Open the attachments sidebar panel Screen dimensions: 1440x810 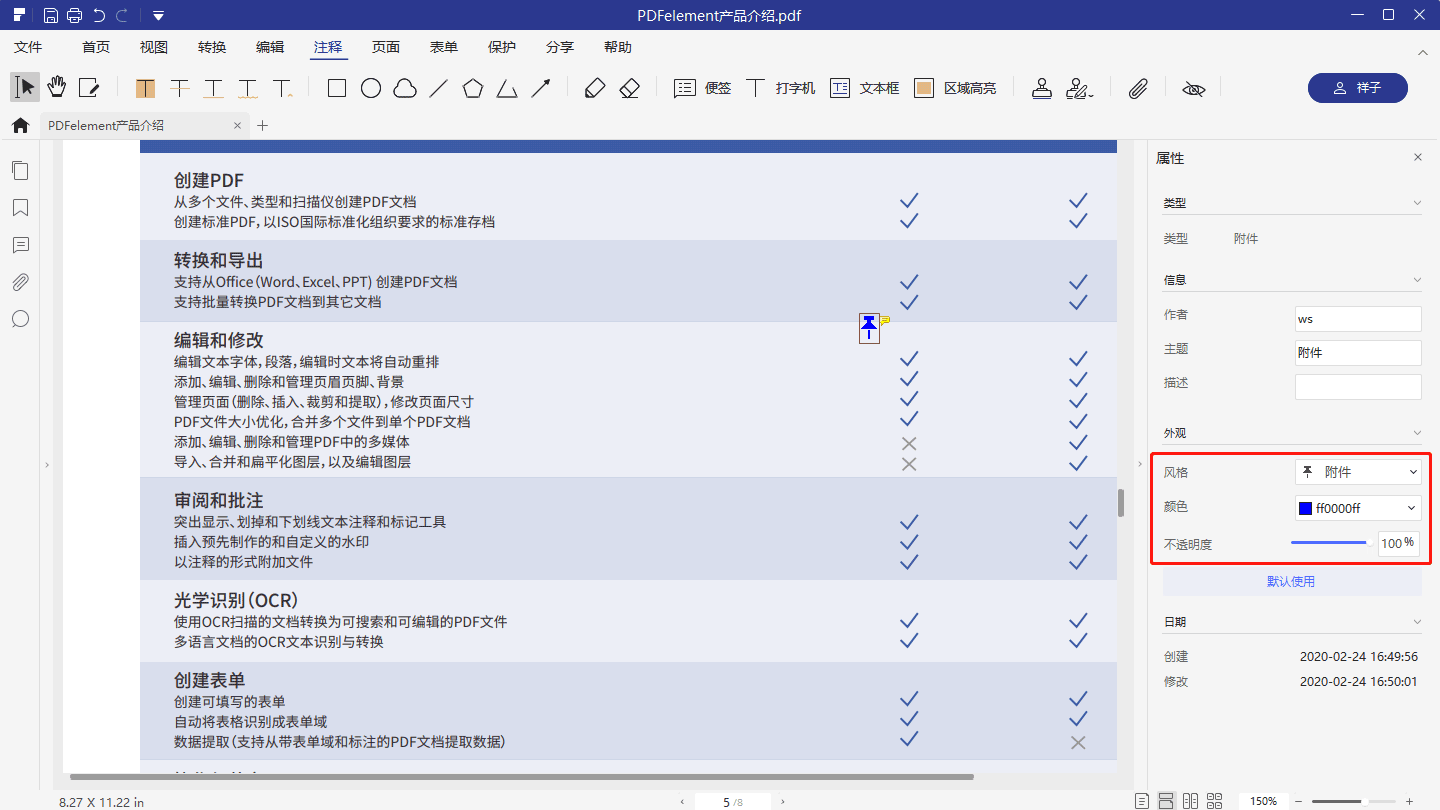(20, 282)
